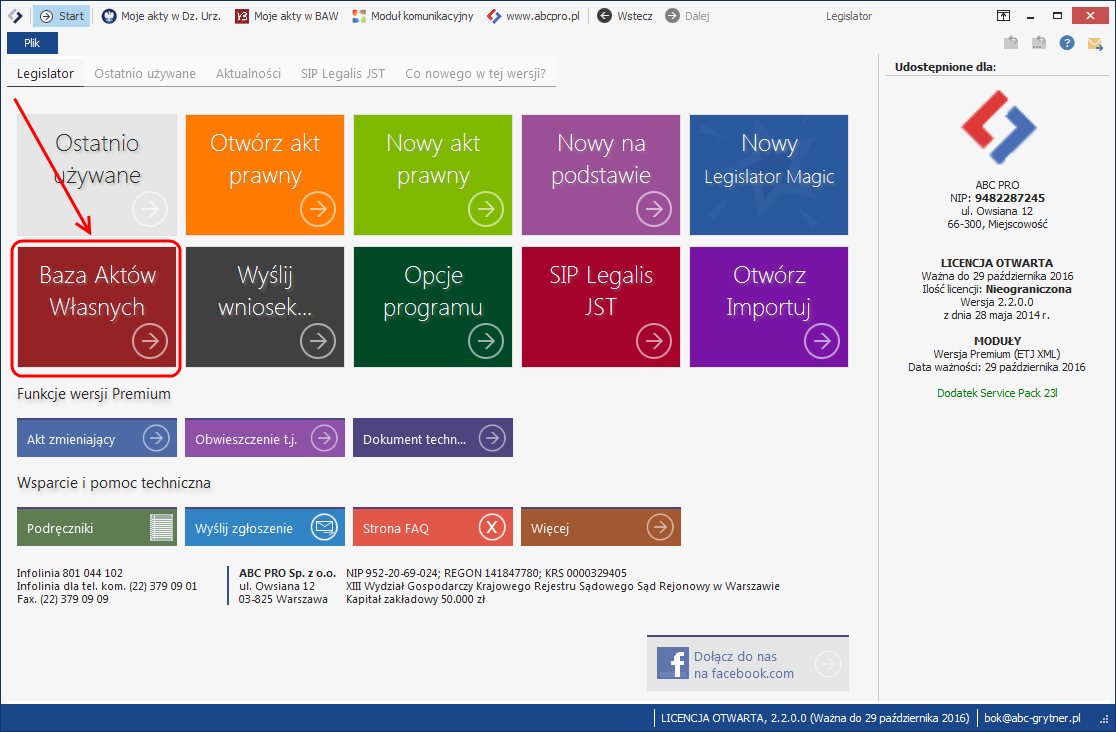
Task: Click the license status text in the status bar
Action: click(x=815, y=718)
